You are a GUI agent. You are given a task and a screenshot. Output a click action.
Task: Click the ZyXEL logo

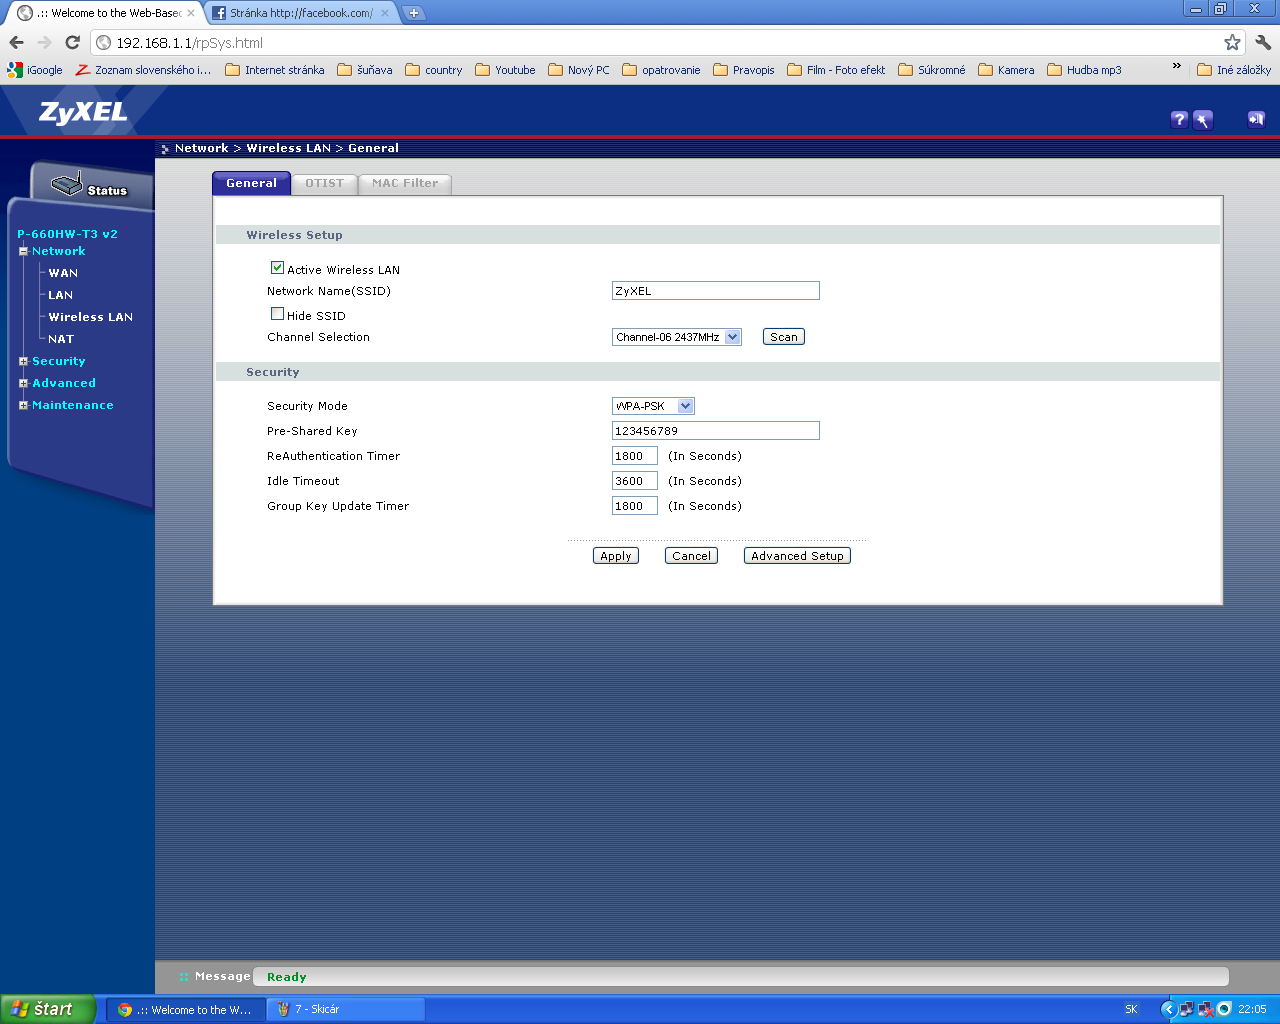click(83, 112)
